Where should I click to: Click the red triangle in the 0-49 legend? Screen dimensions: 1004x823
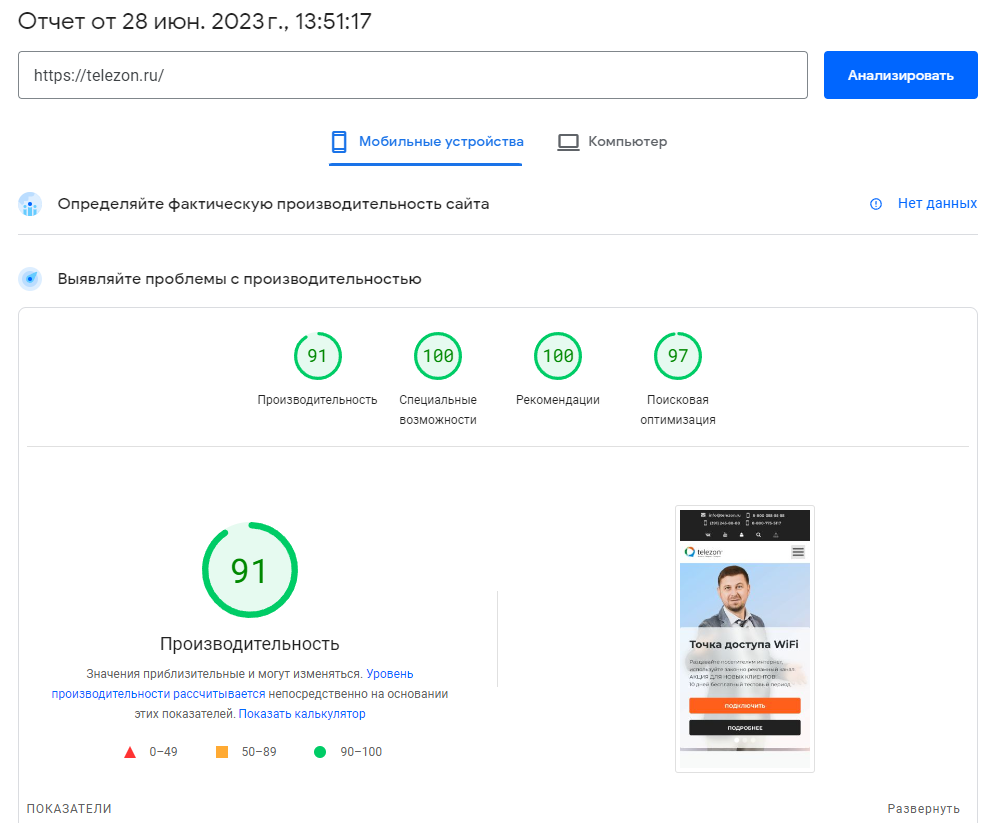point(131,751)
